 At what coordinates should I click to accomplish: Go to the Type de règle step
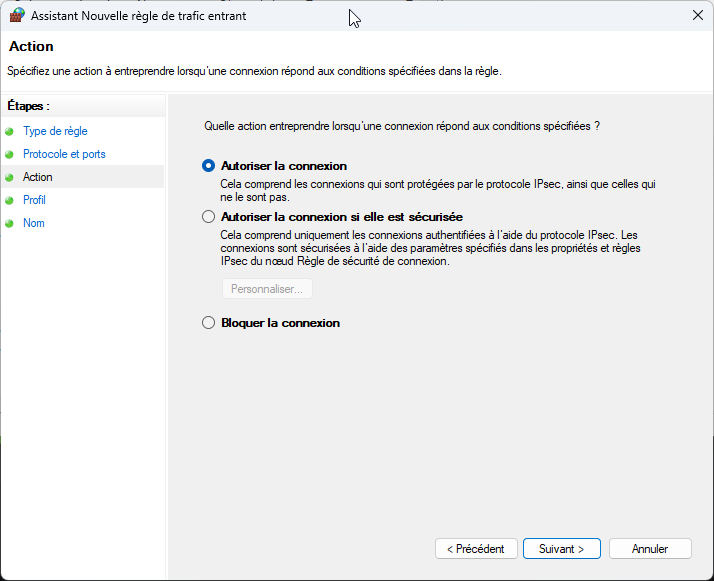coord(55,131)
